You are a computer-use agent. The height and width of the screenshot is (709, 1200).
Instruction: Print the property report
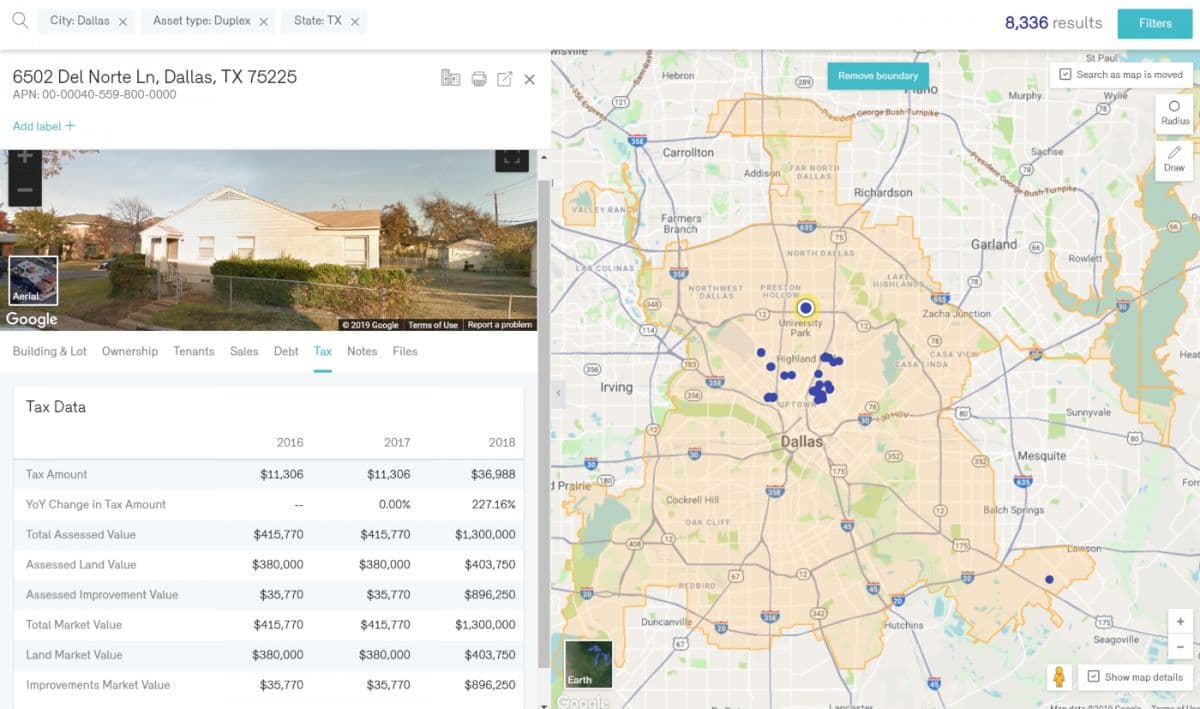tap(479, 79)
